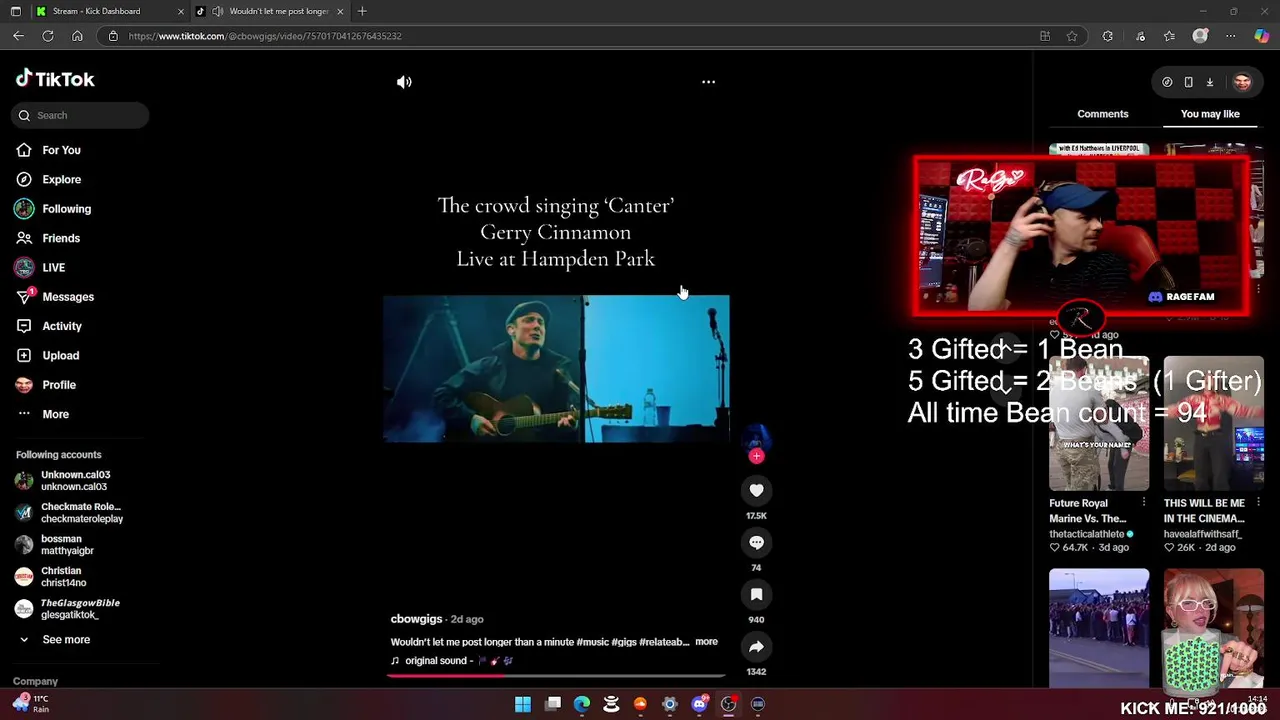Image resolution: width=1280 pixels, height=720 pixels.
Task: Open the profile avatar menu top right
Action: point(1242,82)
